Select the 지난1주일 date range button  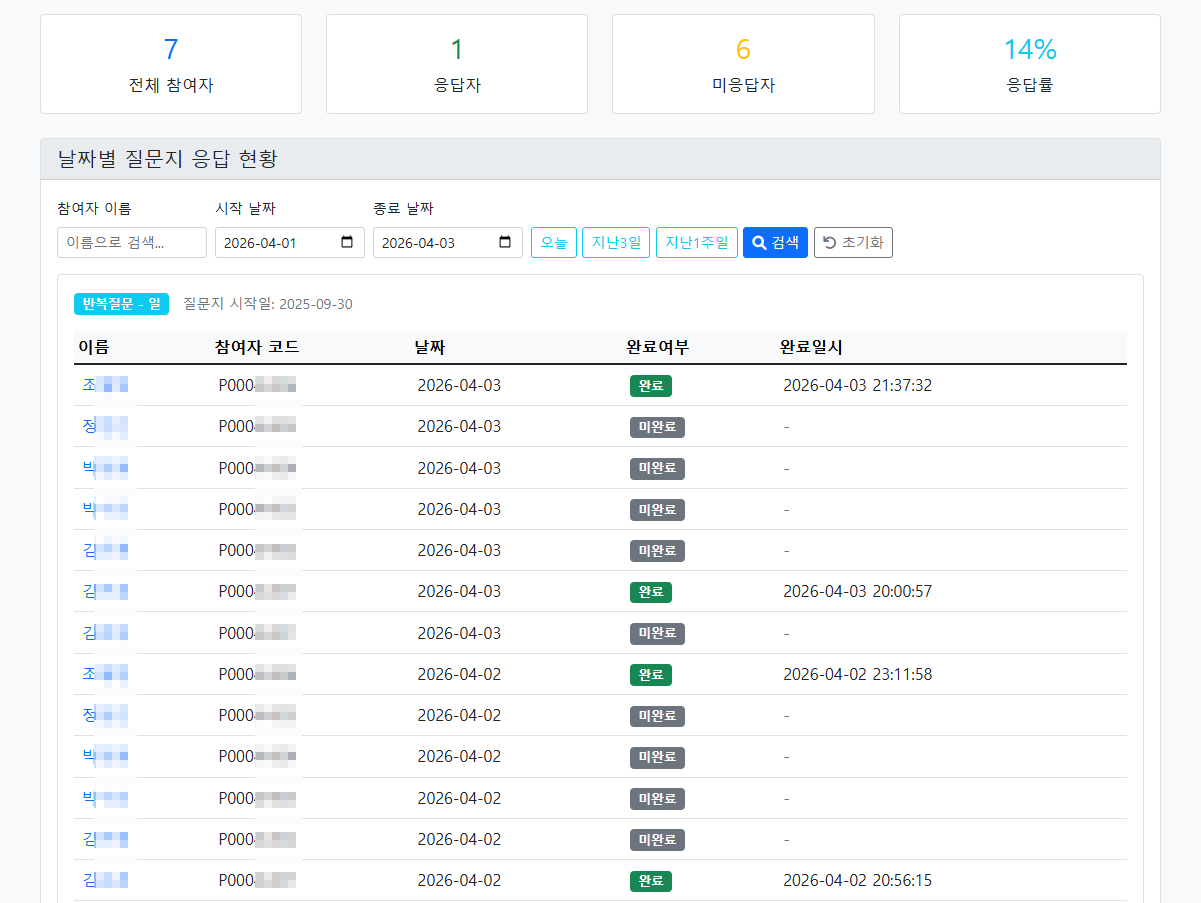click(696, 242)
